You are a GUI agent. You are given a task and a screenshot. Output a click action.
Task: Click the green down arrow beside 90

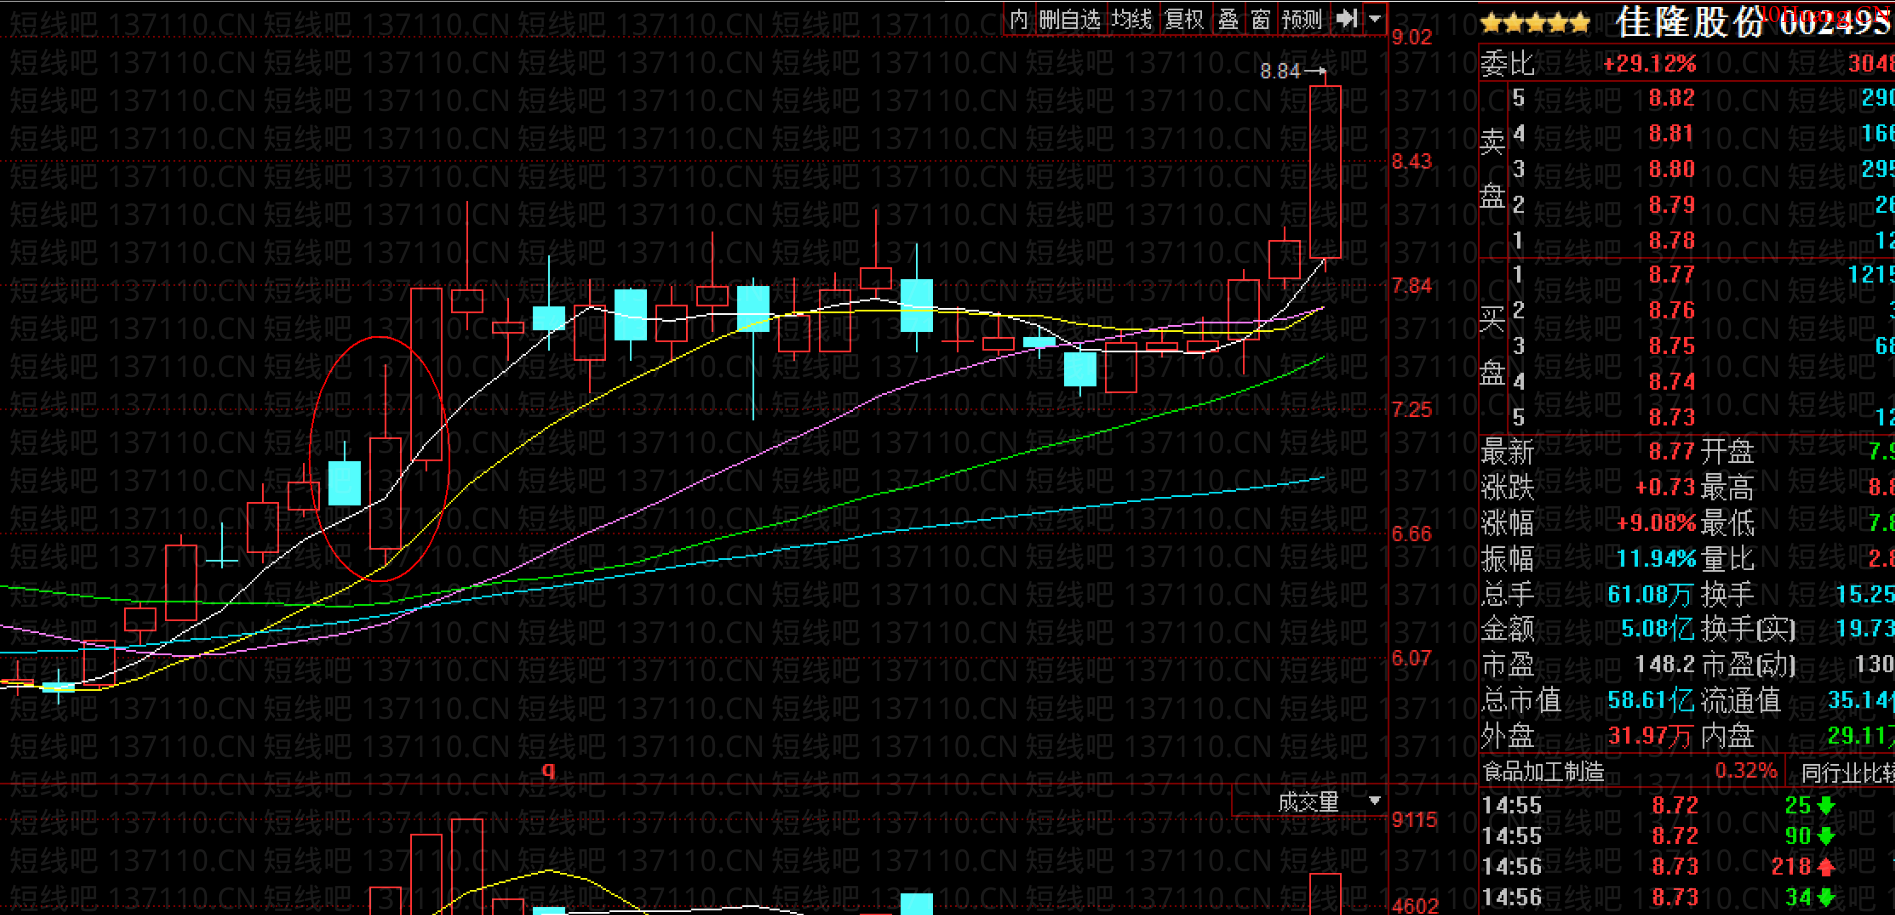tap(1826, 836)
